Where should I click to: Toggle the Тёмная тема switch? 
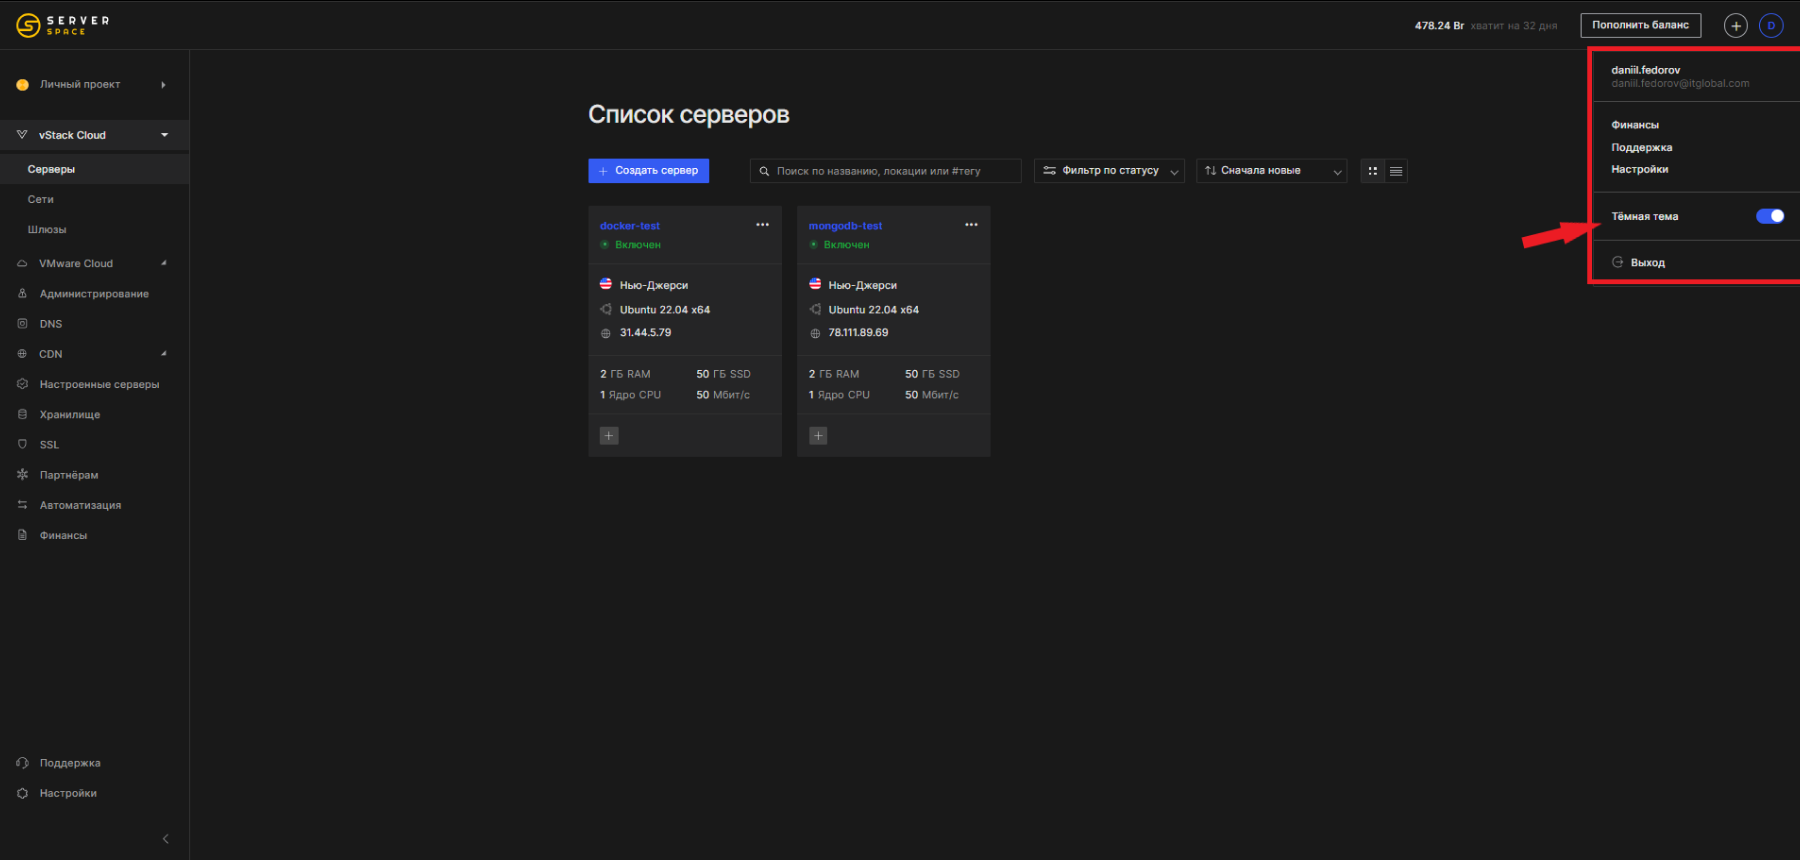(x=1770, y=216)
